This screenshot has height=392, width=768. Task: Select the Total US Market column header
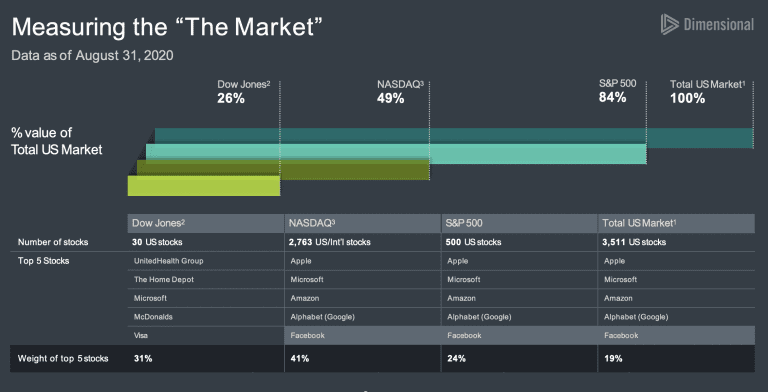pos(676,223)
